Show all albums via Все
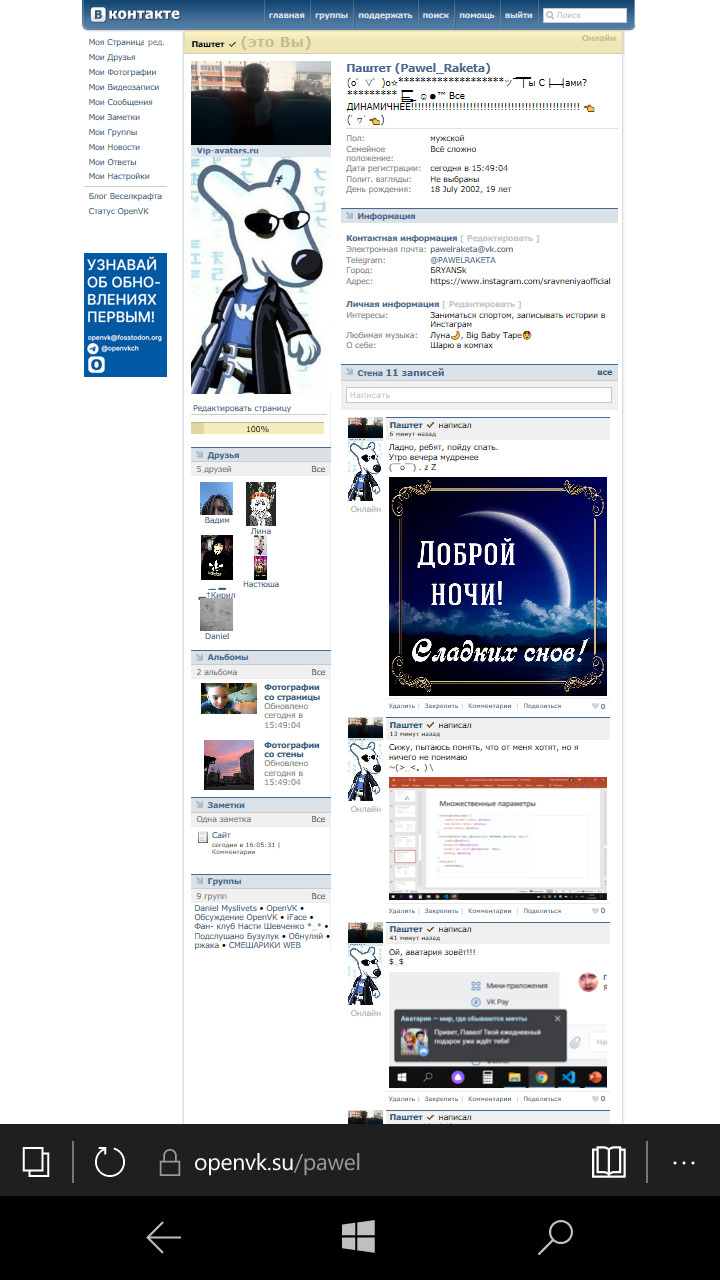This screenshot has width=720, height=1280. coord(318,672)
